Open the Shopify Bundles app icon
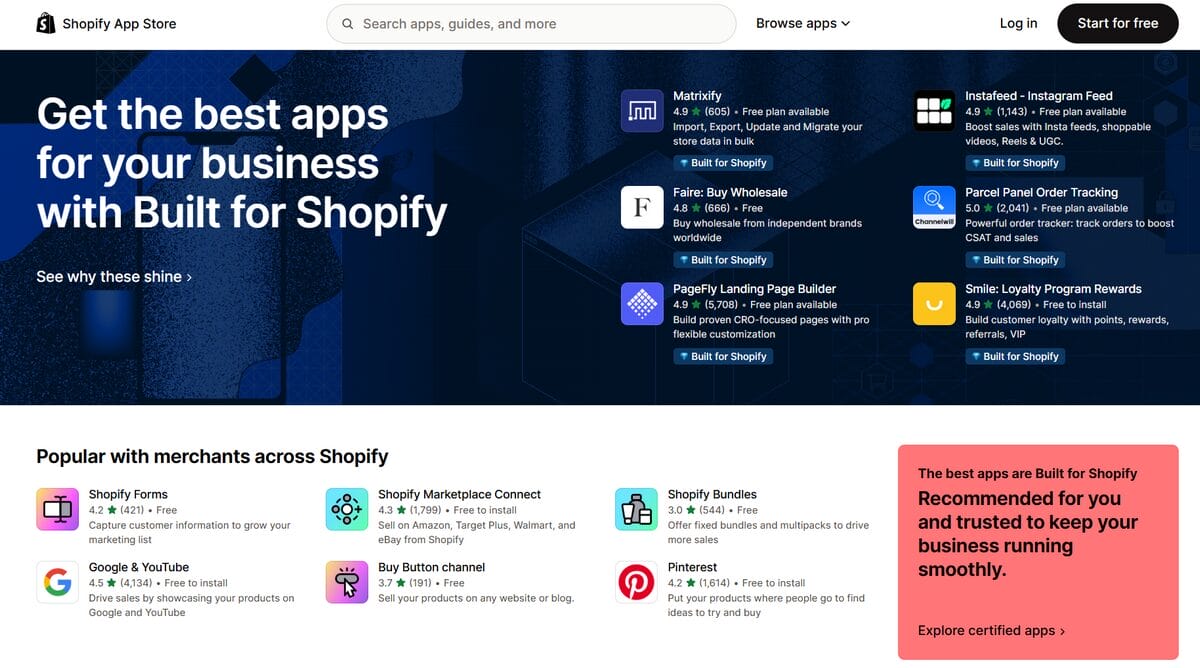1200x668 pixels. [635, 509]
